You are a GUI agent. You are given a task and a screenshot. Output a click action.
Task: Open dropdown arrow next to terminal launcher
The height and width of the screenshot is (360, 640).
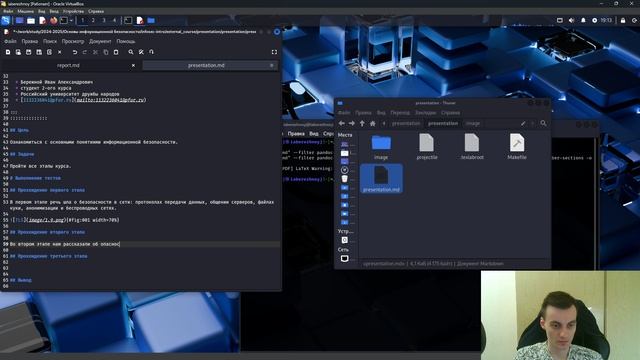pyautogui.click(x=71, y=20)
